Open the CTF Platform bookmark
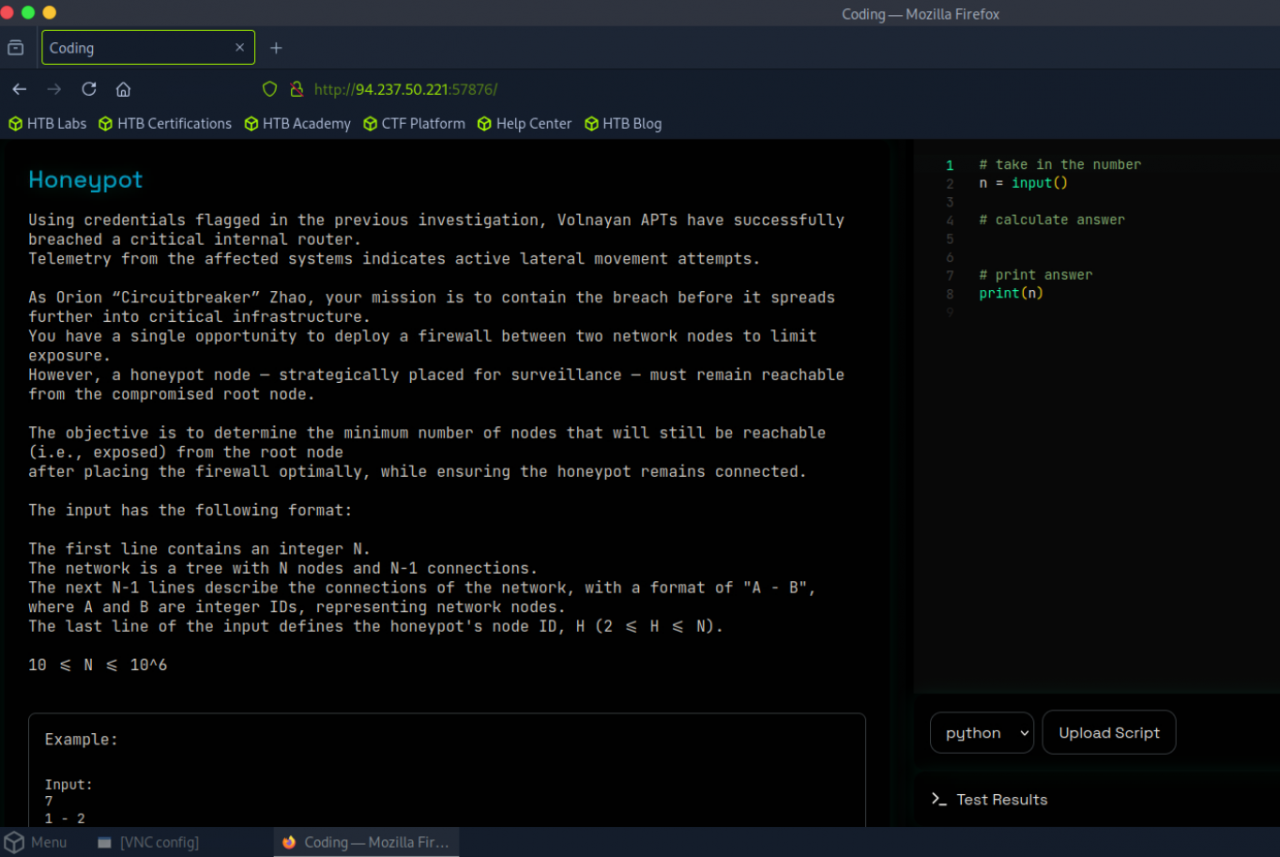 pos(414,124)
